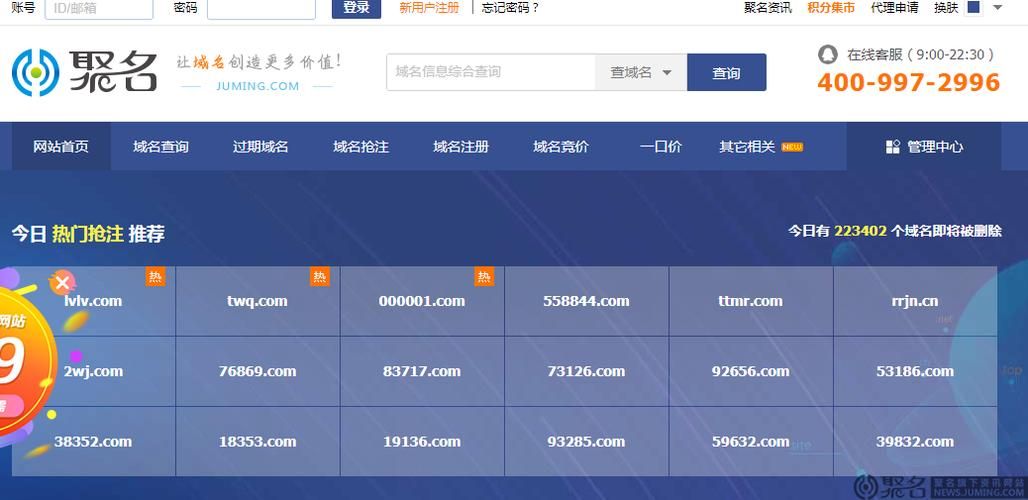Screen dimensions: 1028x500
Task: Open 域名查询 nav menu
Action: pos(161,147)
